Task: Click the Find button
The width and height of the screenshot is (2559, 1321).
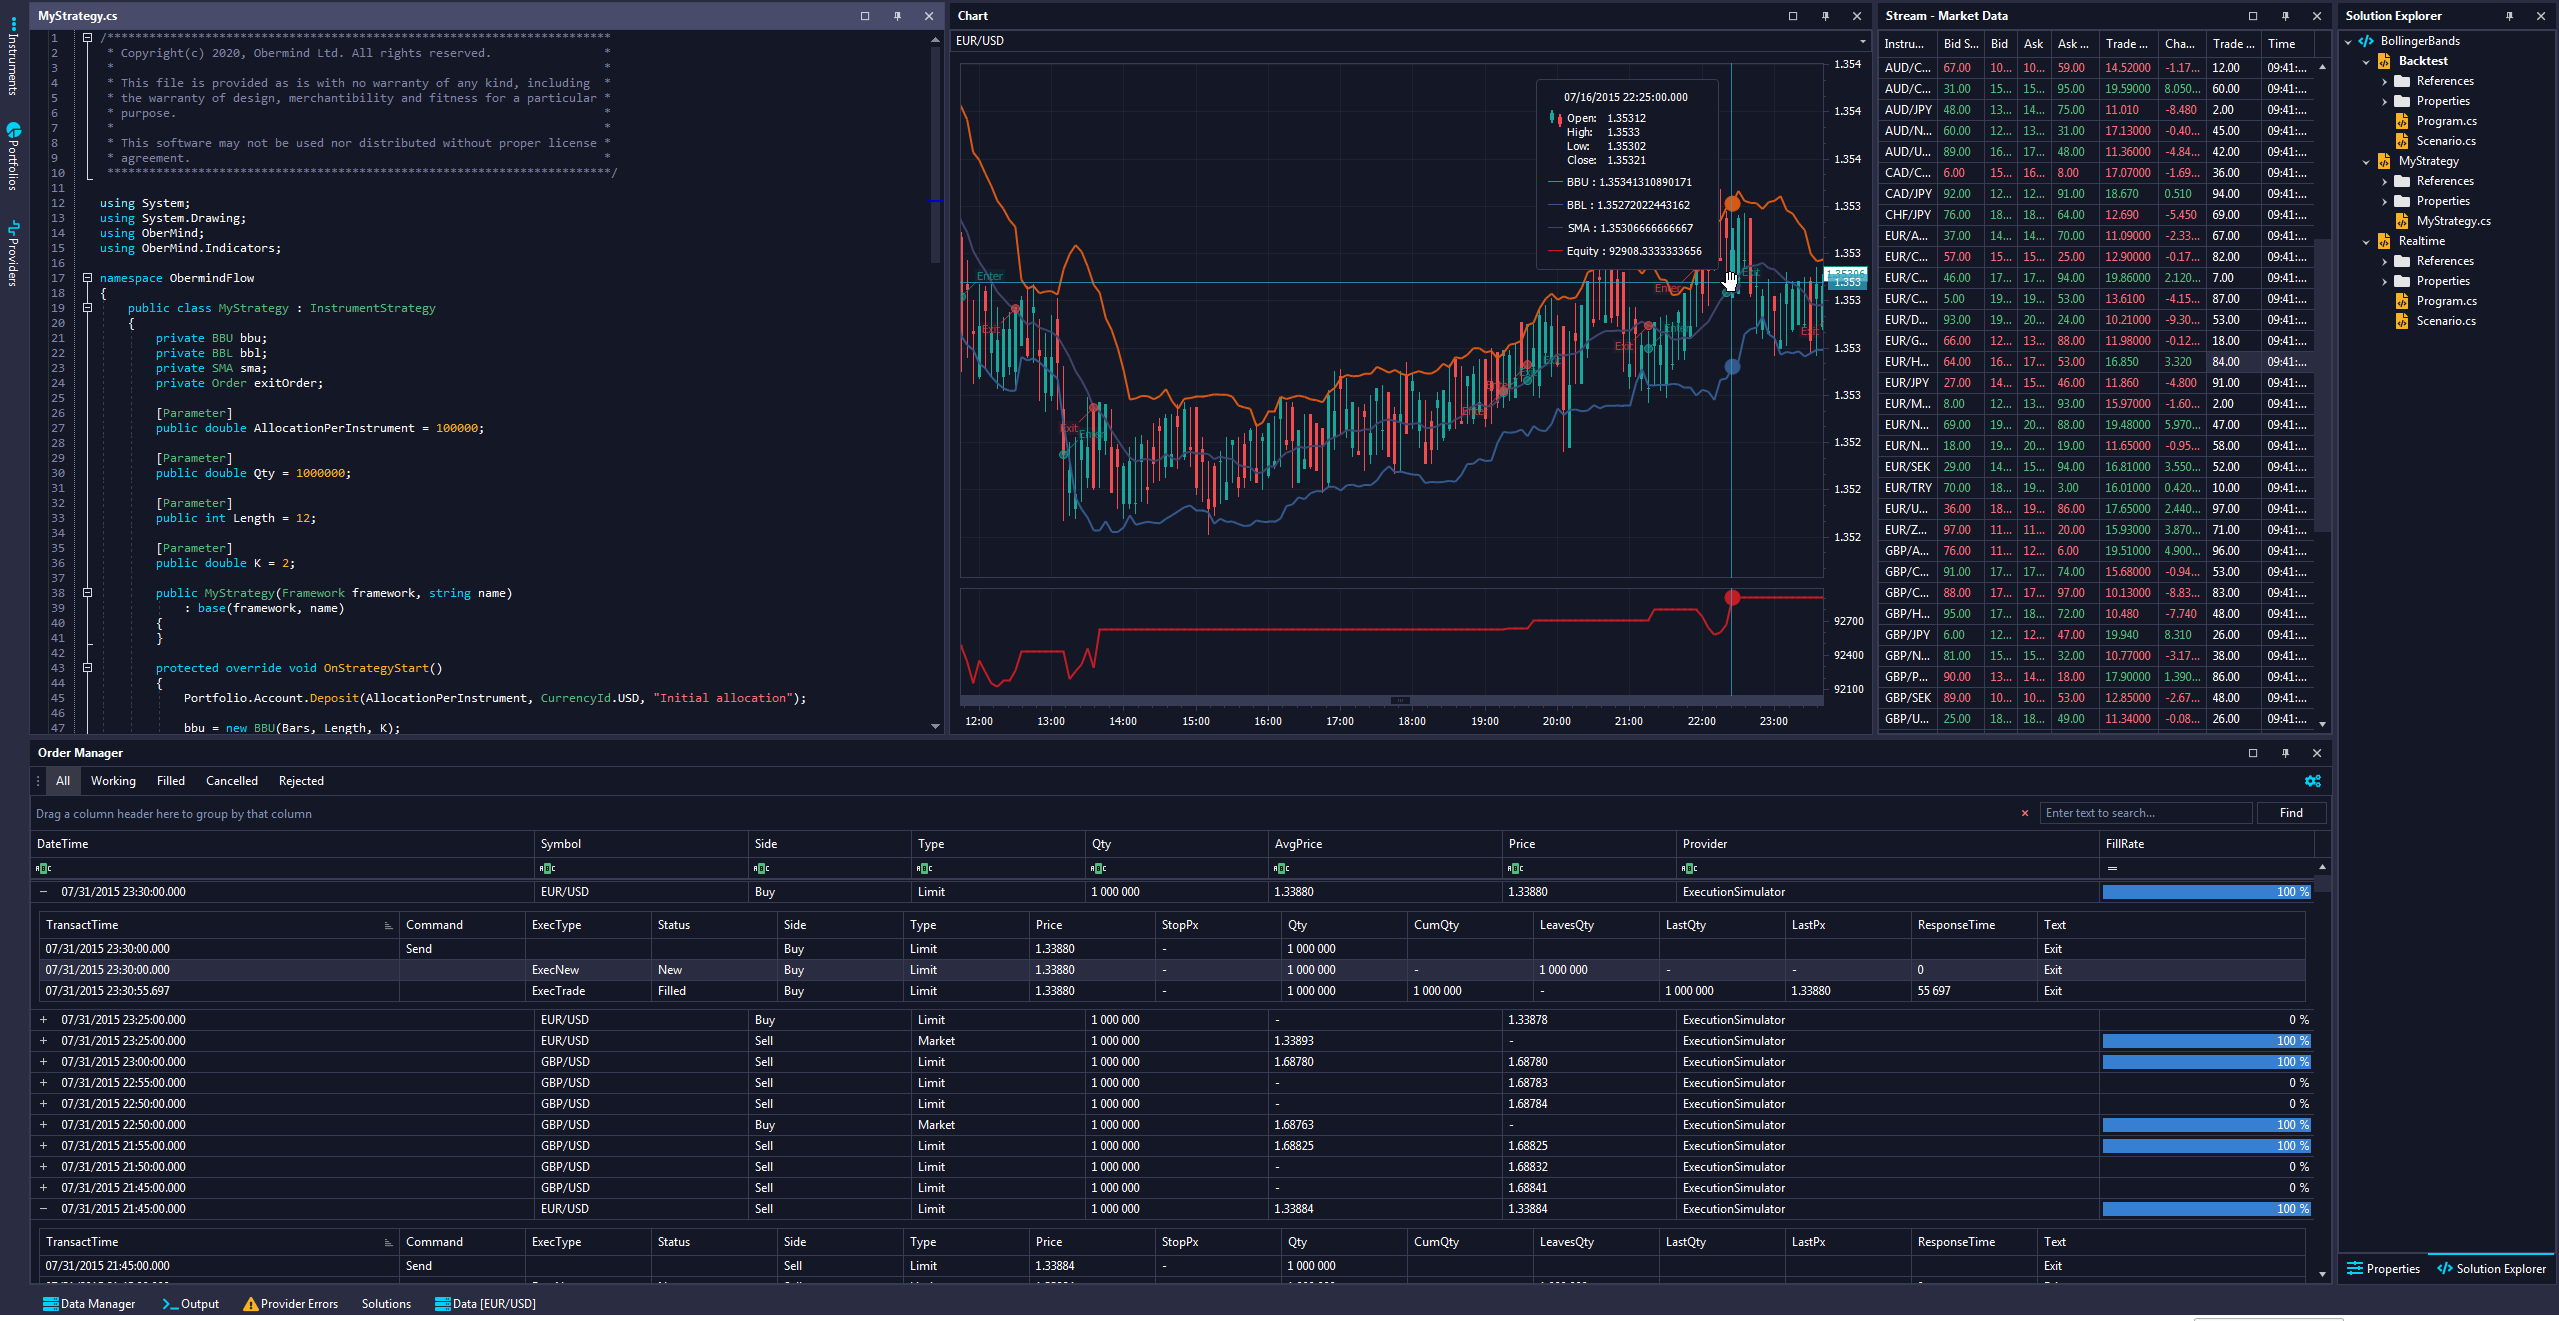Action: [x=2290, y=813]
